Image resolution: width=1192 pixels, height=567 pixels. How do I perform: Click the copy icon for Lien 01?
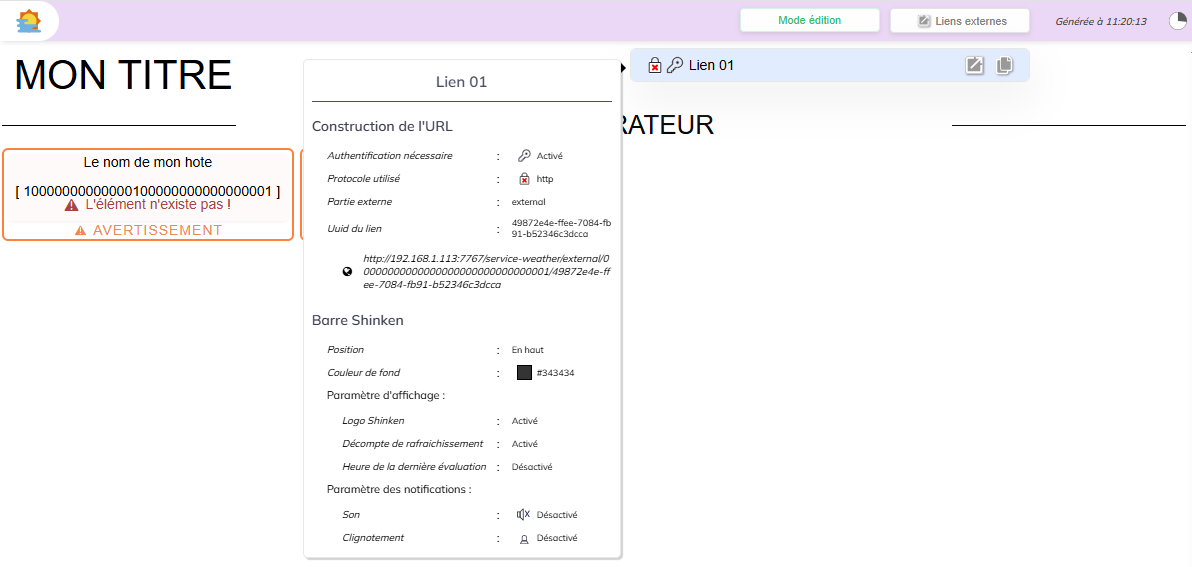(1005, 66)
